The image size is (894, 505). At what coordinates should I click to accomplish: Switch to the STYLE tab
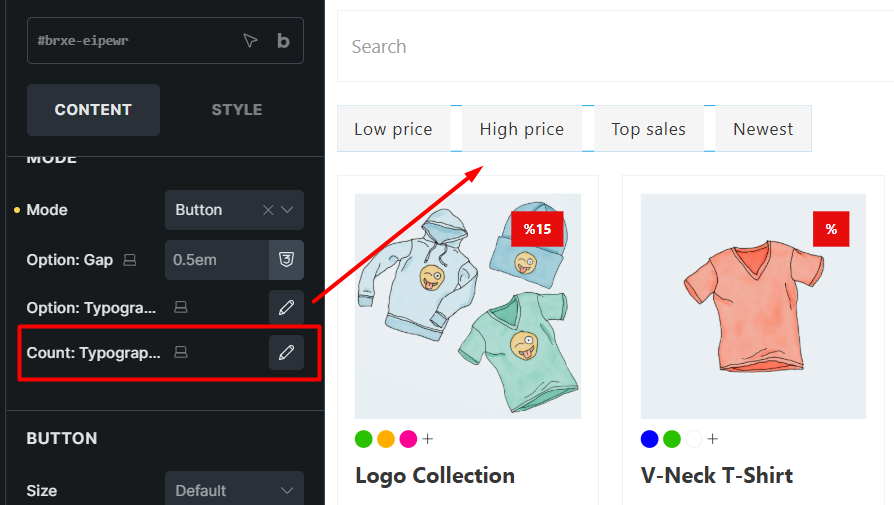tap(237, 110)
